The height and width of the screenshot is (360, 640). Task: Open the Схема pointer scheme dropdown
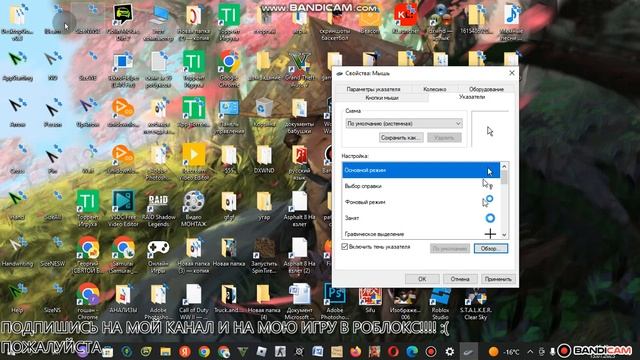click(x=404, y=123)
